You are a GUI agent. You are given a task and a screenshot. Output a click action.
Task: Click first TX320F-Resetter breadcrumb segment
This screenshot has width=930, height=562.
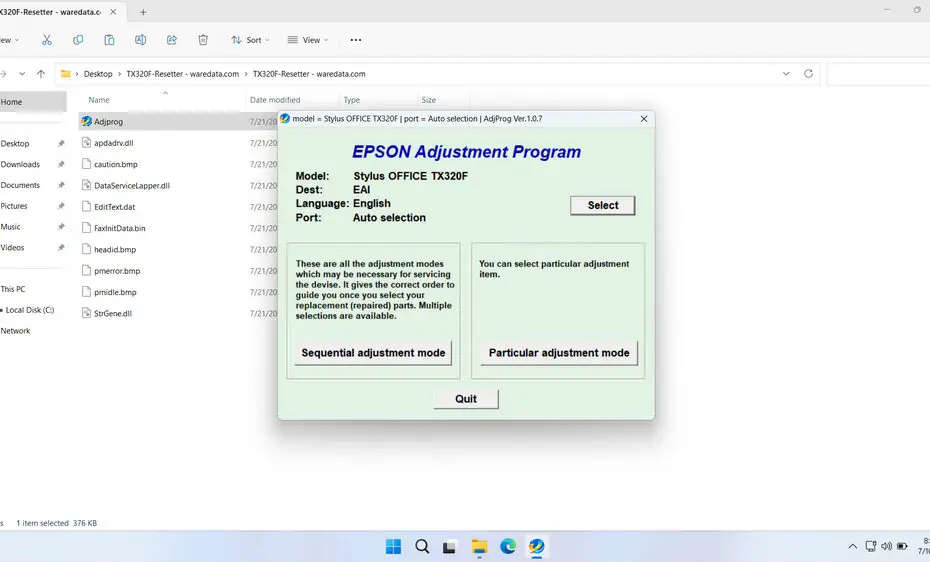pos(183,74)
